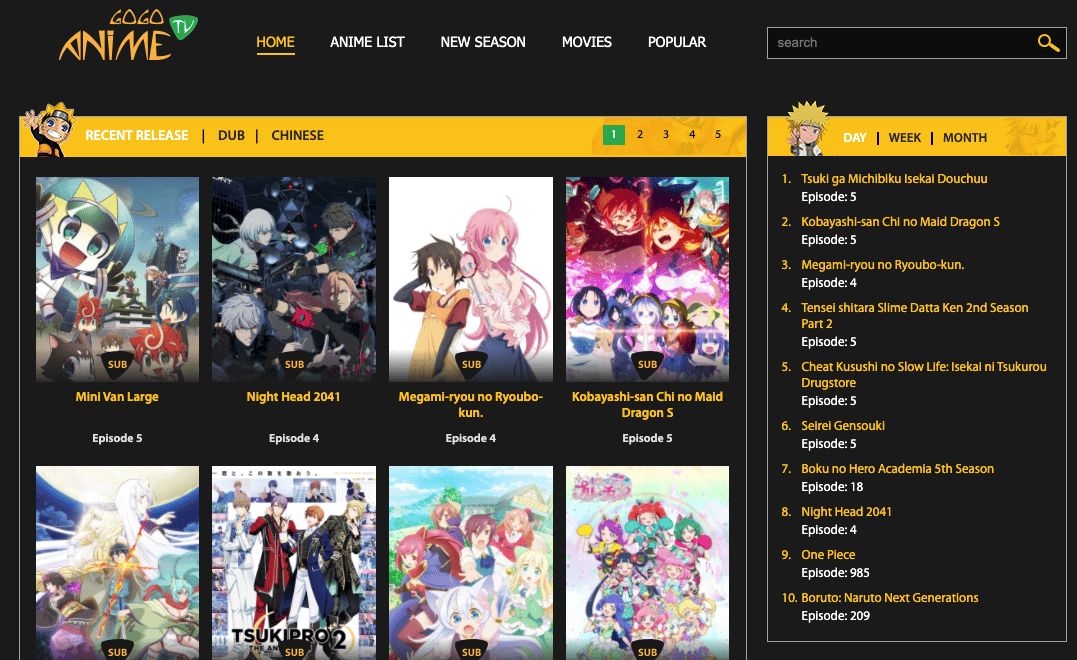Open the Popular section
This screenshot has height=660, width=1077.
pos(677,42)
